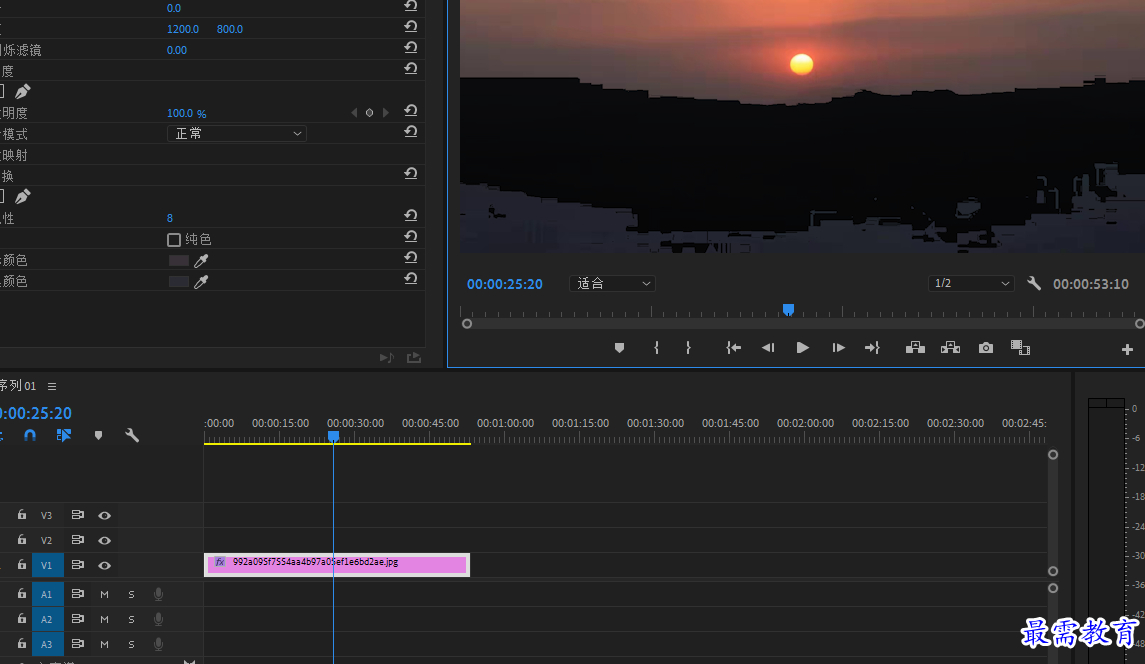1145x664 pixels.
Task: Solo audio track A1
Action: 131,595
